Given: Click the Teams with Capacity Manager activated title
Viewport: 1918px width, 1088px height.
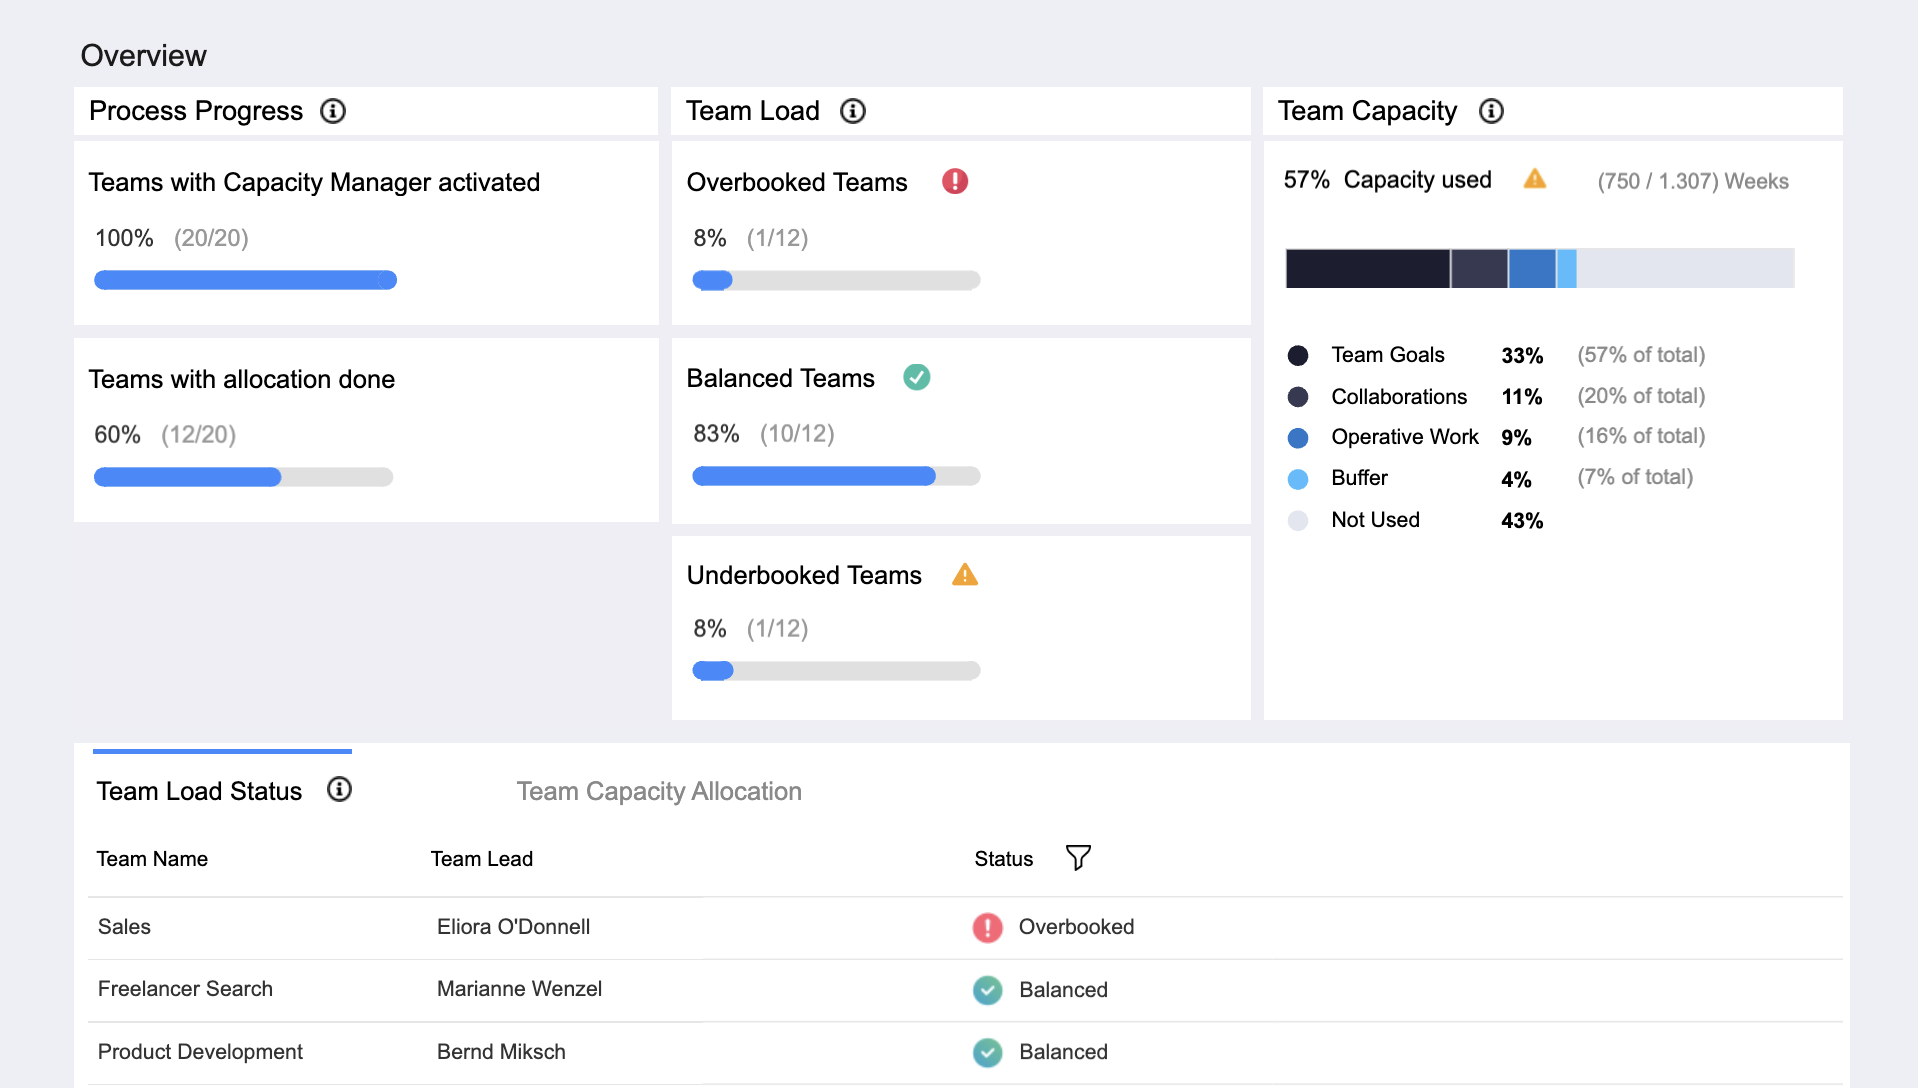Looking at the screenshot, I should point(314,182).
